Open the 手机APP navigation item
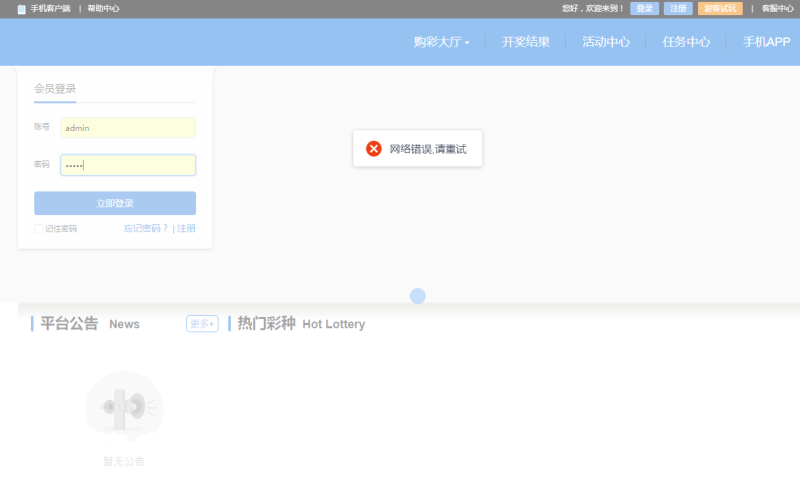 coord(766,42)
